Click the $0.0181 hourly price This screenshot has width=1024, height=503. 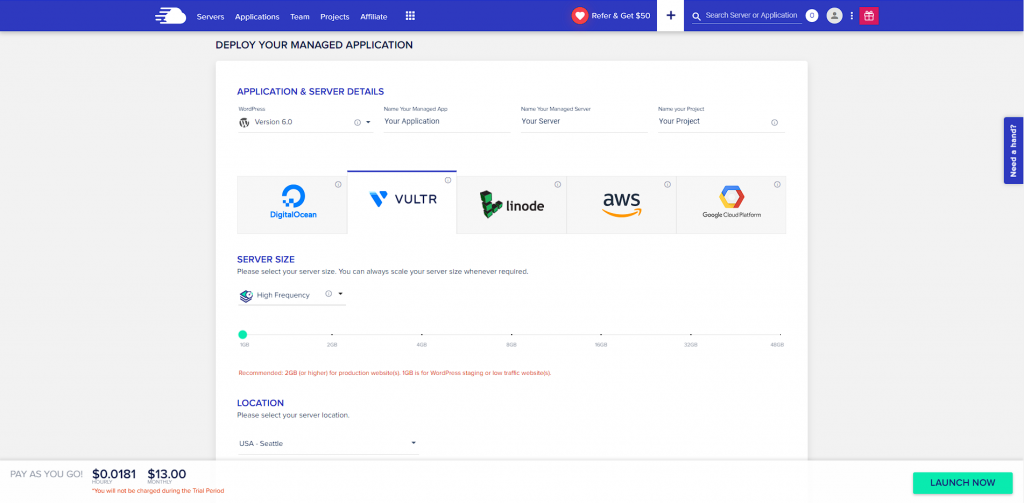click(114, 474)
